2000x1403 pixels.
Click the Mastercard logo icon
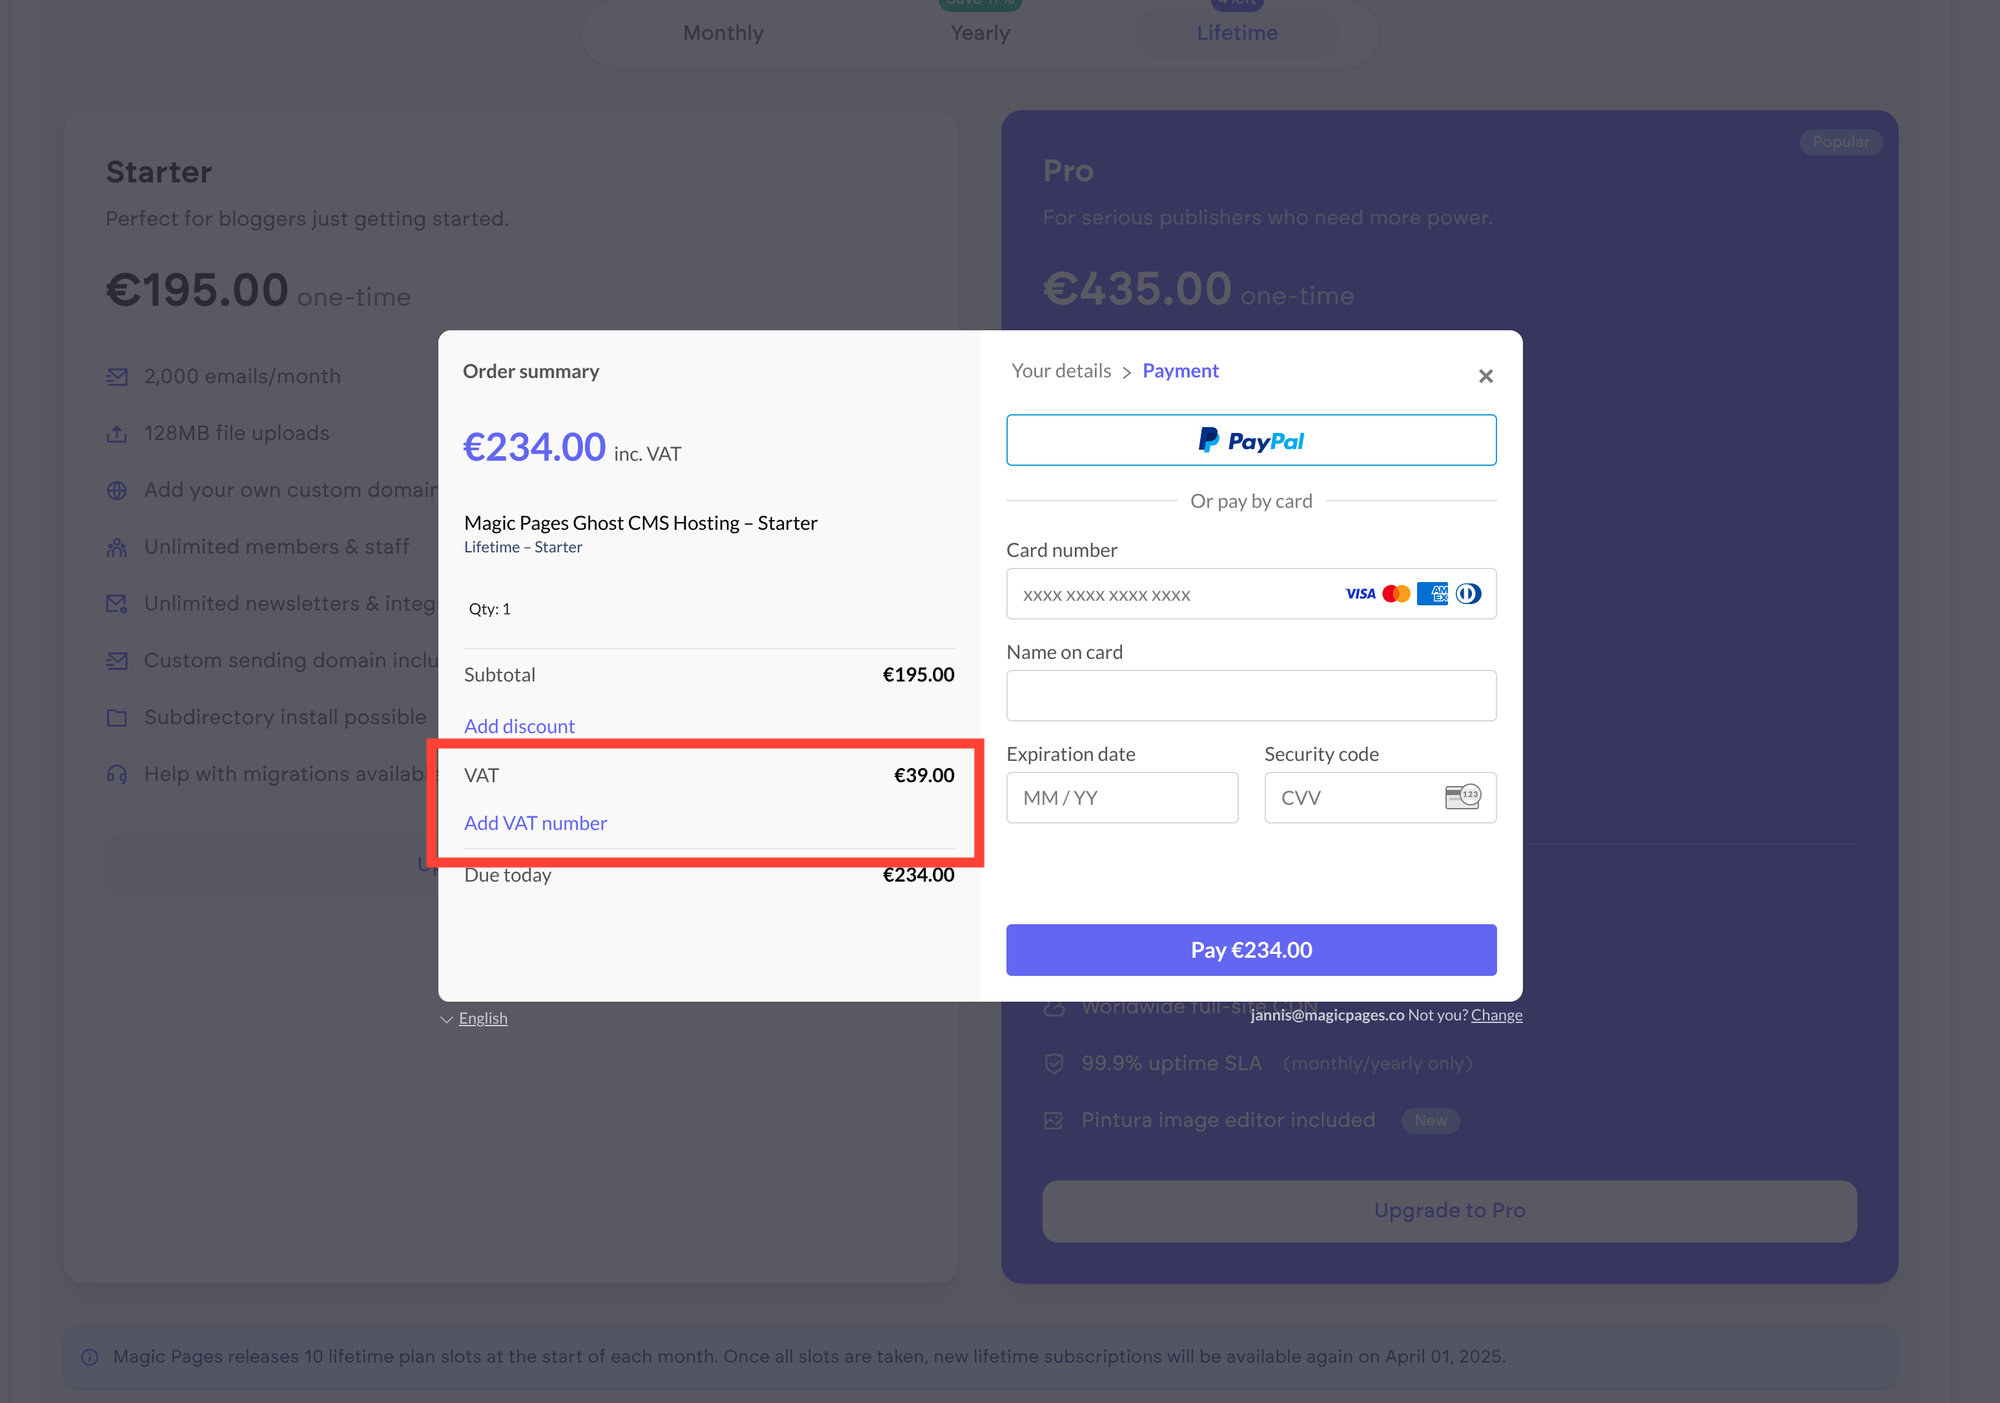(1396, 594)
